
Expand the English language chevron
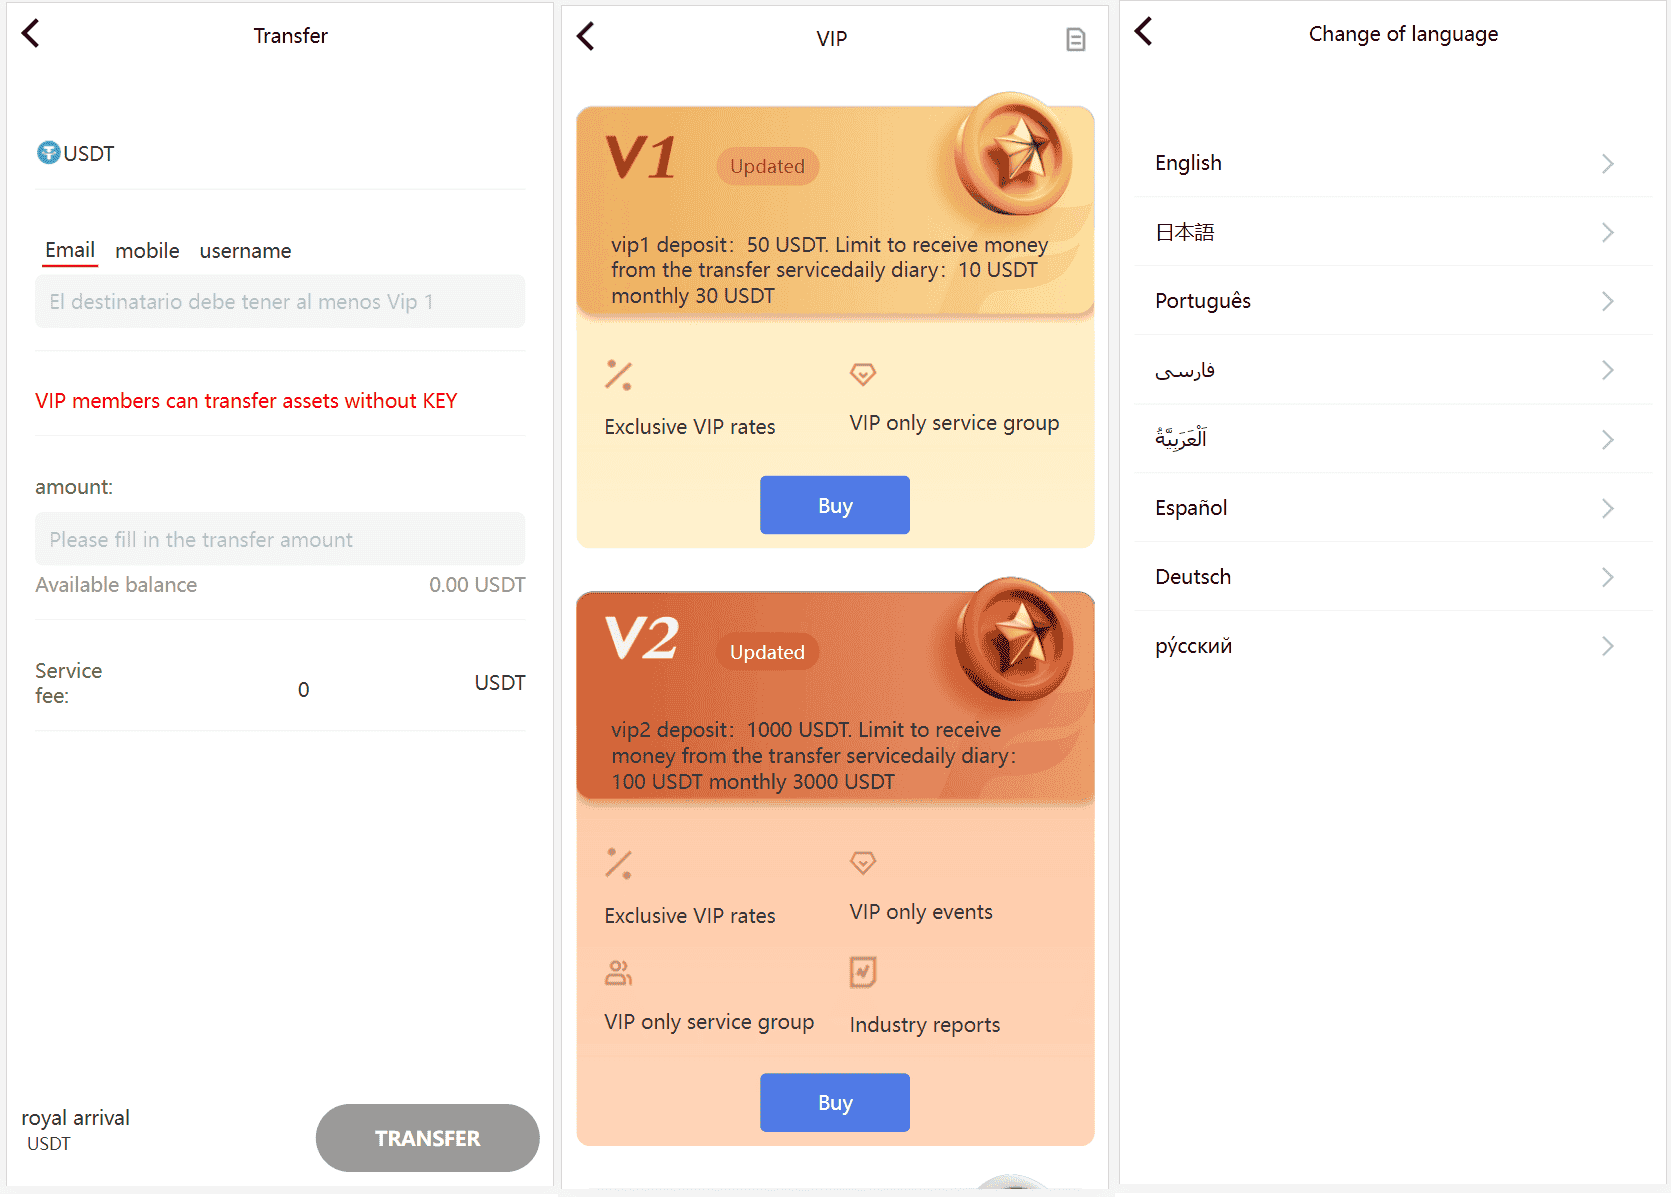[1608, 164]
